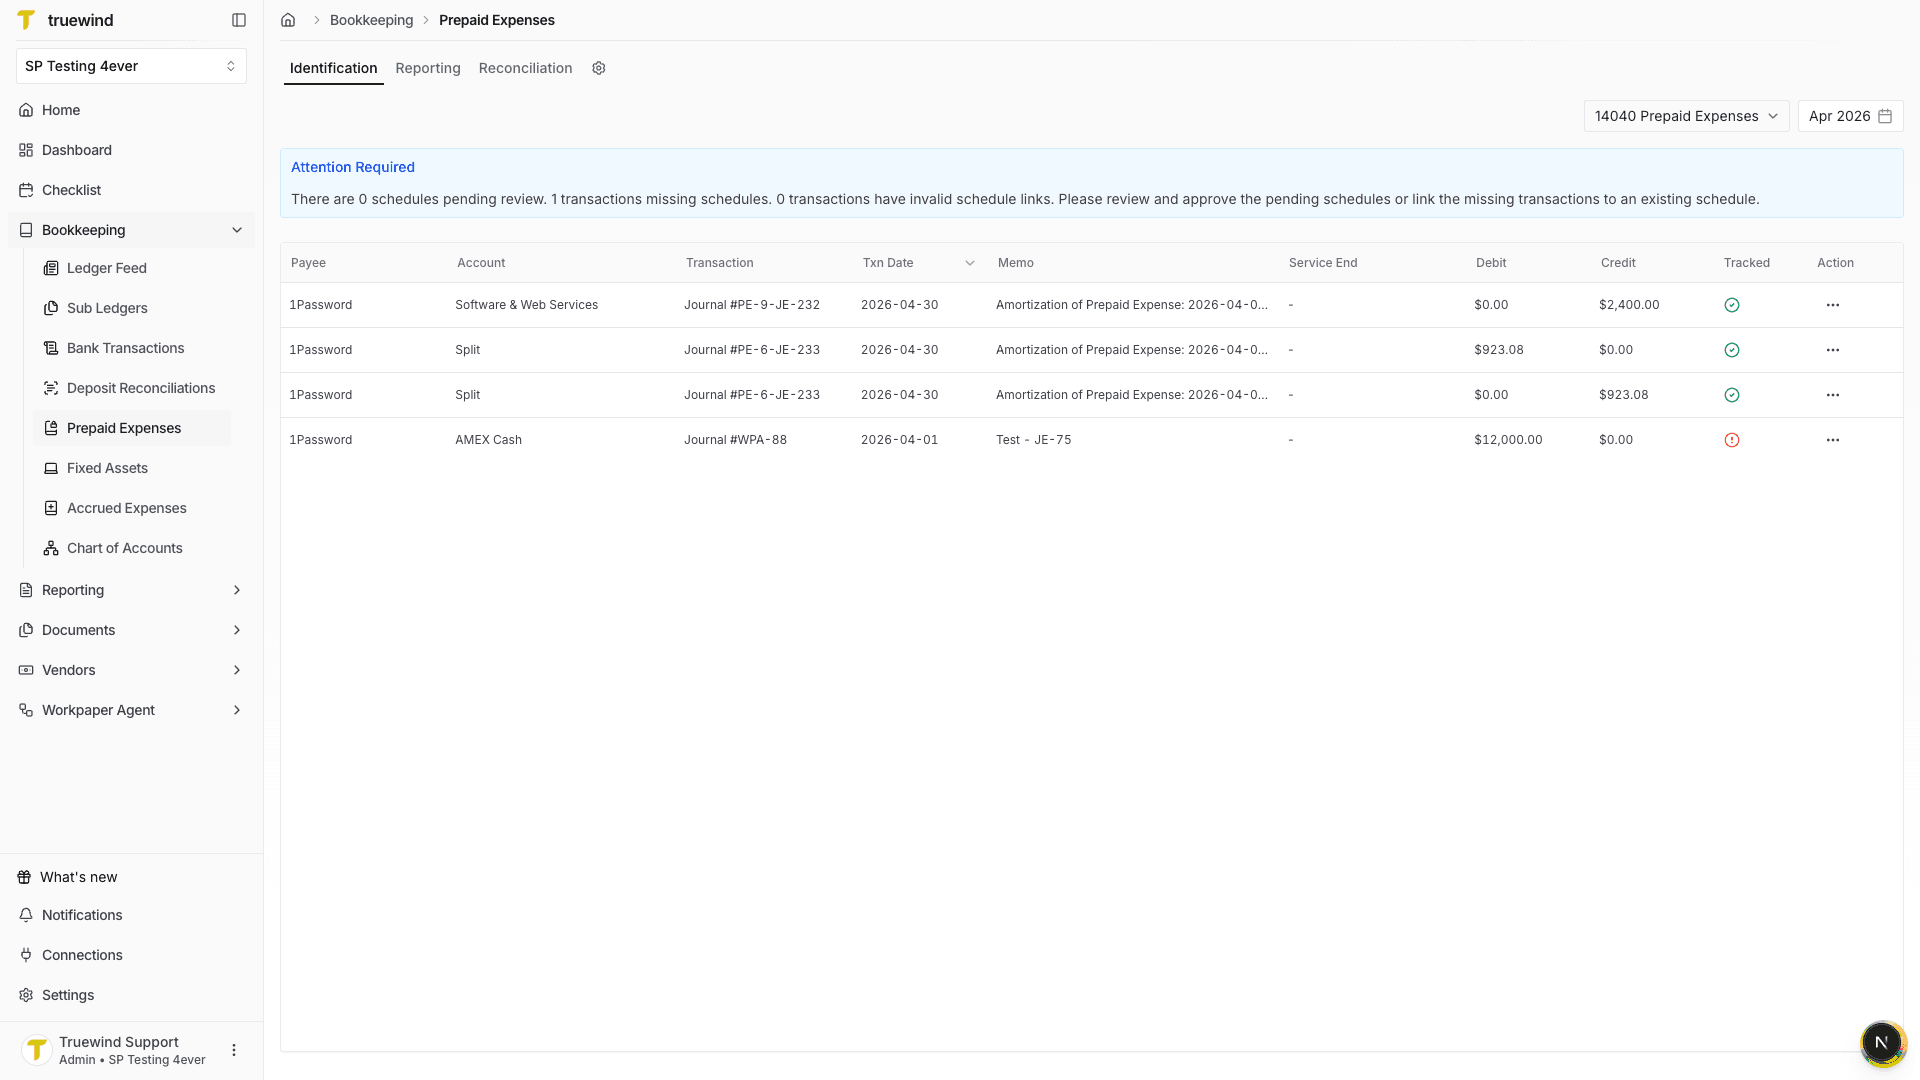Screen dimensions: 1920x1080
Task: Open action menu for Software & Web Services row
Action: point(1833,305)
